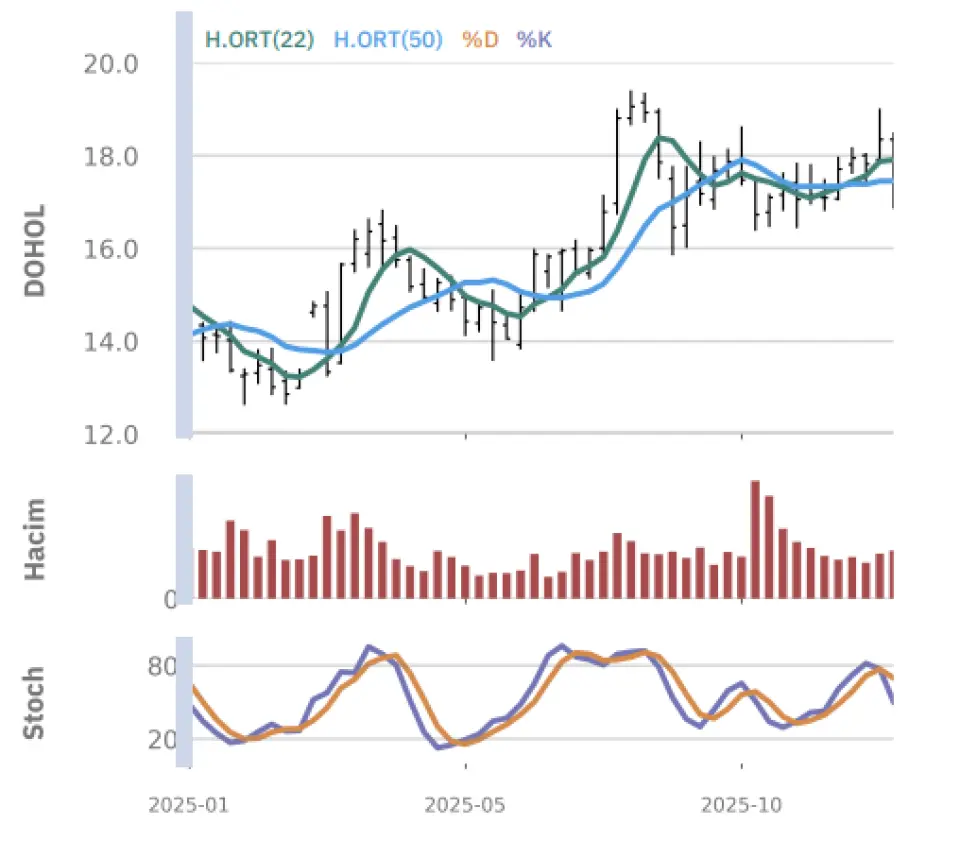The width and height of the screenshot is (960, 841).
Task: Click the 18.0 price tick label
Action: point(109,157)
